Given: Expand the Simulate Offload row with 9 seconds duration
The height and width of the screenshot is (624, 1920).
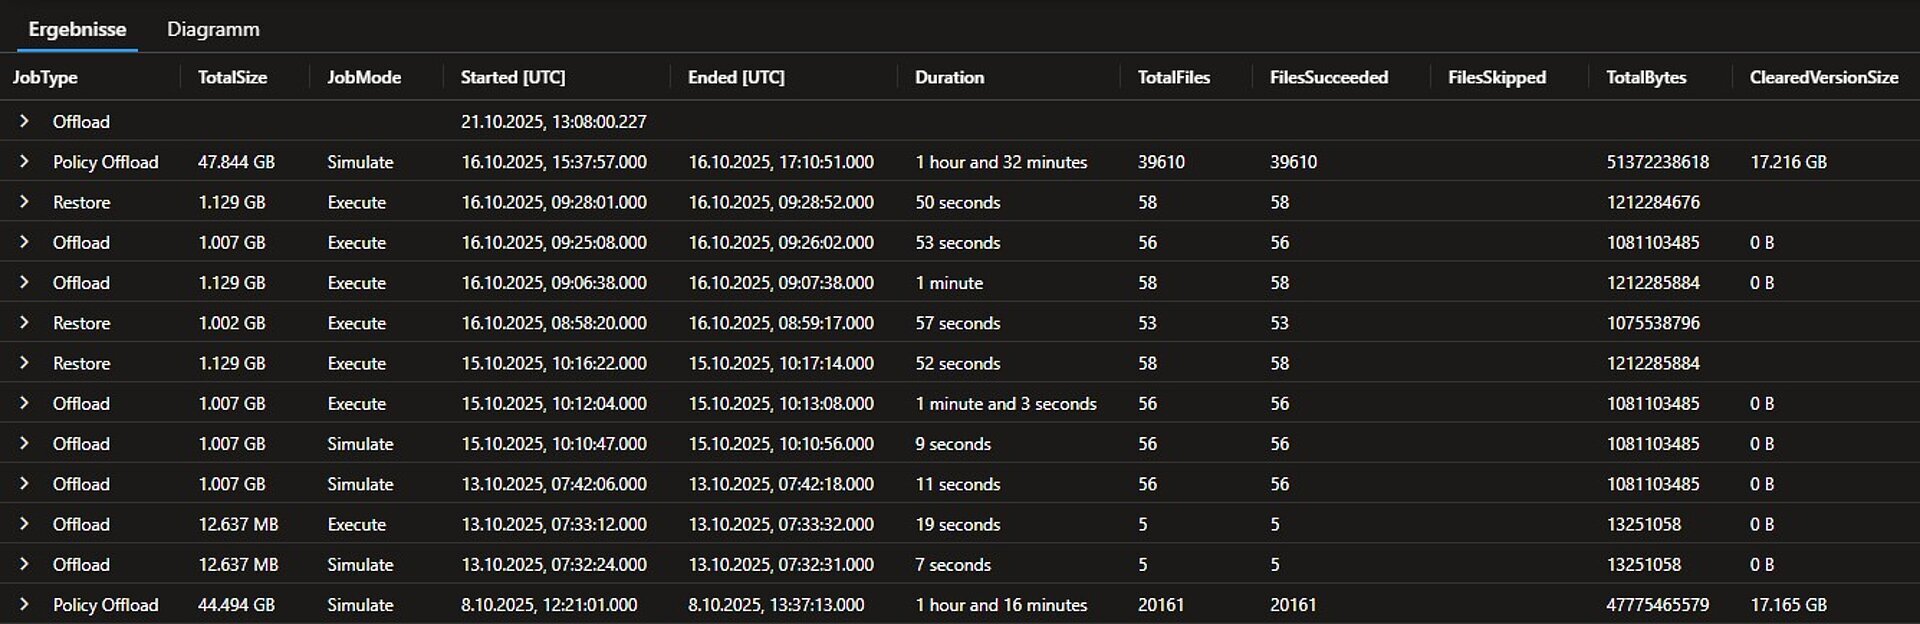Looking at the screenshot, I should (24, 443).
